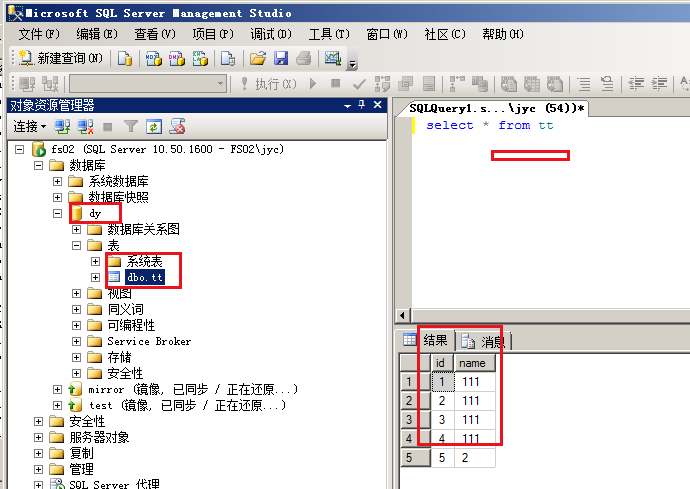690x489 pixels.
Task: Click the Parse checkmark icon
Action: pos(359,84)
